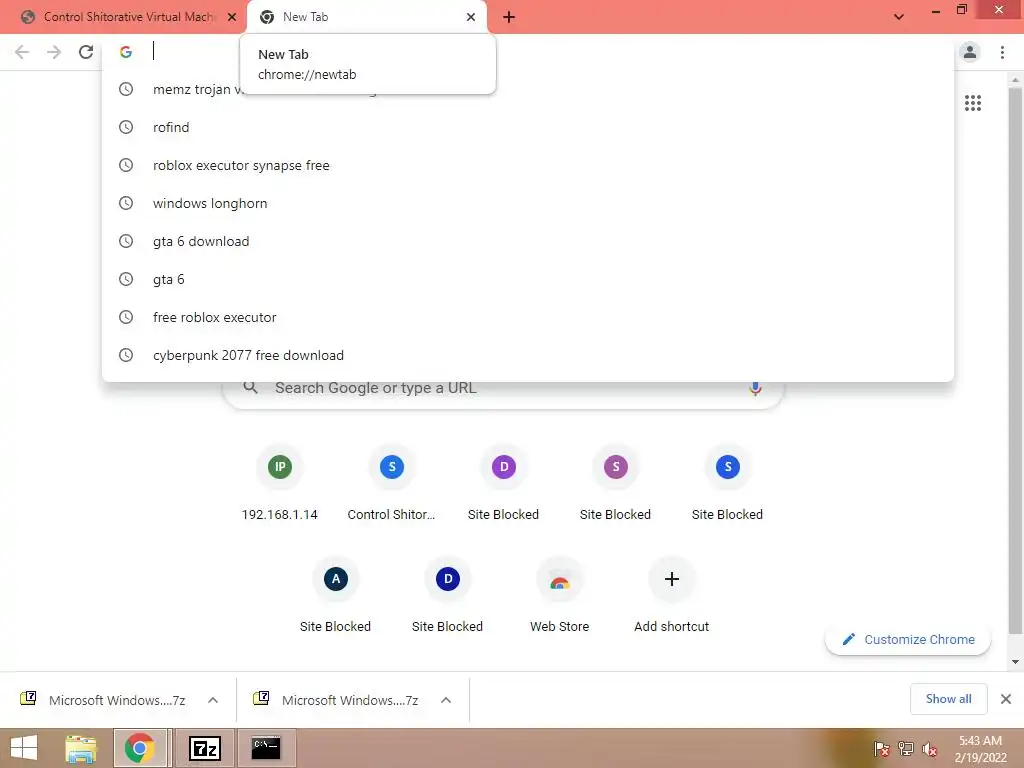Open second Microsoft Windows....7z download

pyautogui.click(x=336, y=700)
